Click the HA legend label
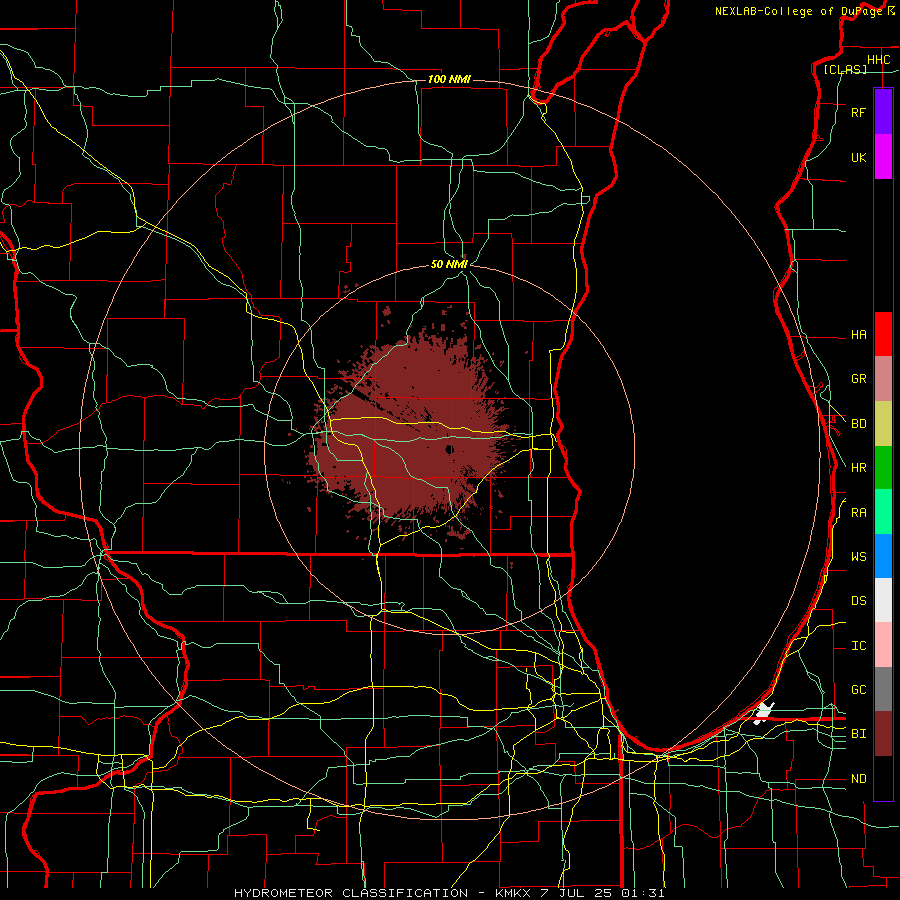The width and height of the screenshot is (900, 900). [858, 335]
